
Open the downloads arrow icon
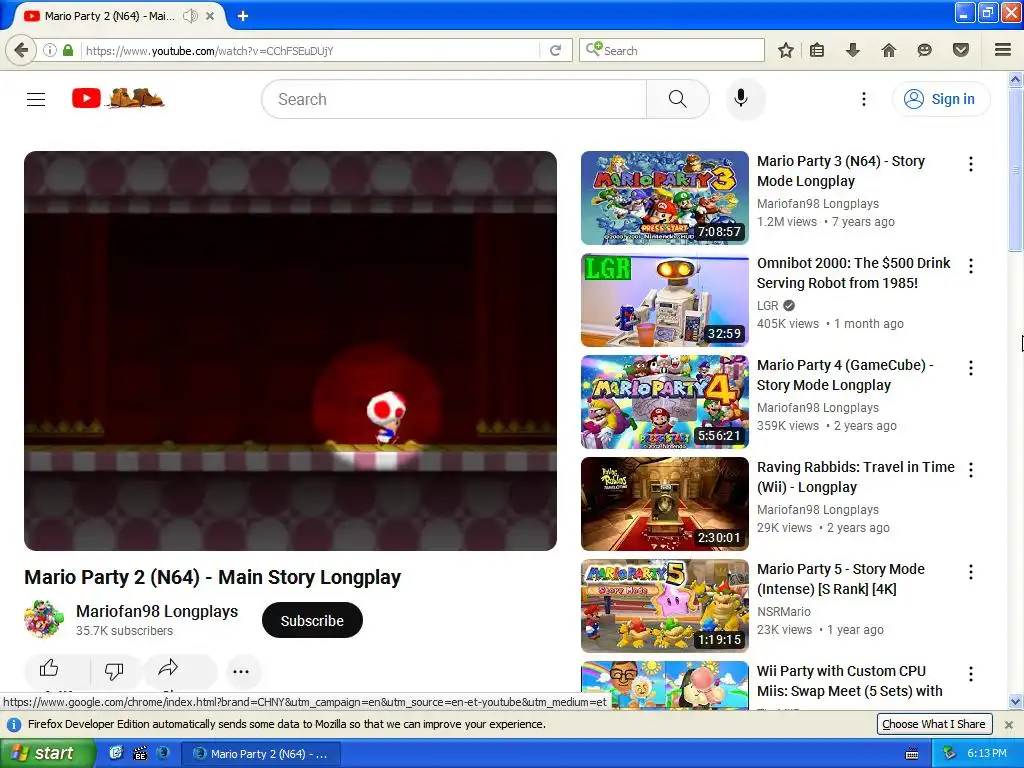(x=852, y=50)
